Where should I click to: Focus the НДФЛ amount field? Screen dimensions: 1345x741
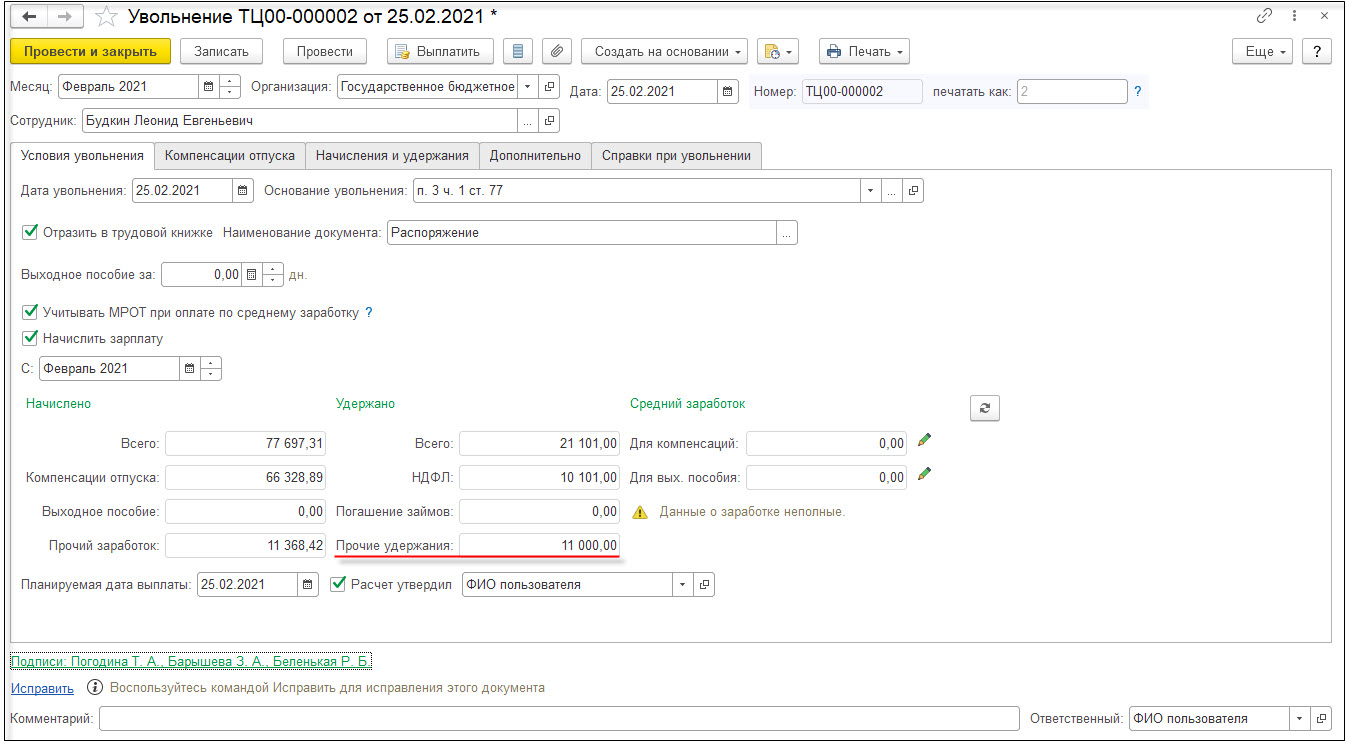click(540, 478)
